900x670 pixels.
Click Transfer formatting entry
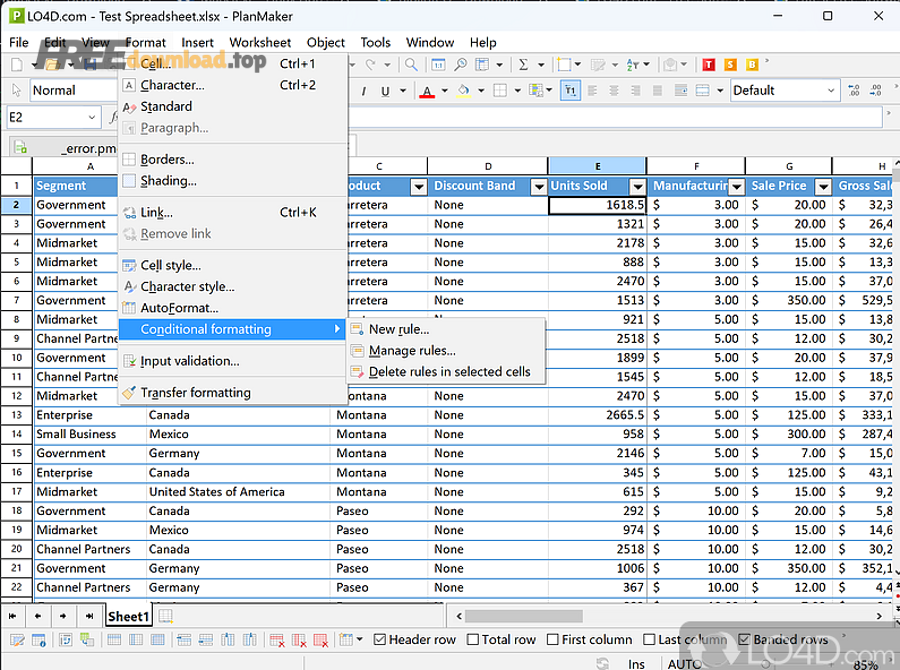[x=233, y=393]
